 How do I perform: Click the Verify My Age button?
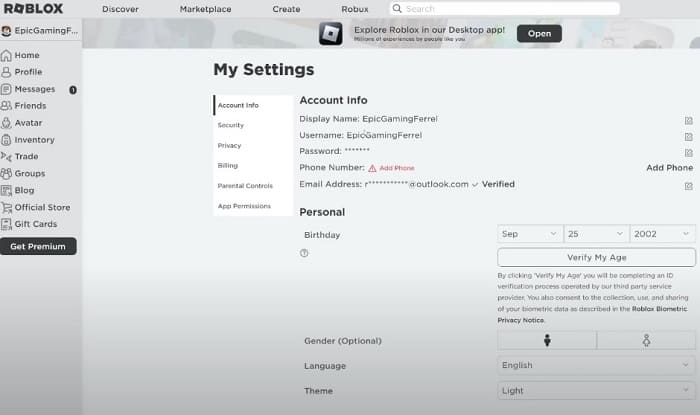coord(596,257)
